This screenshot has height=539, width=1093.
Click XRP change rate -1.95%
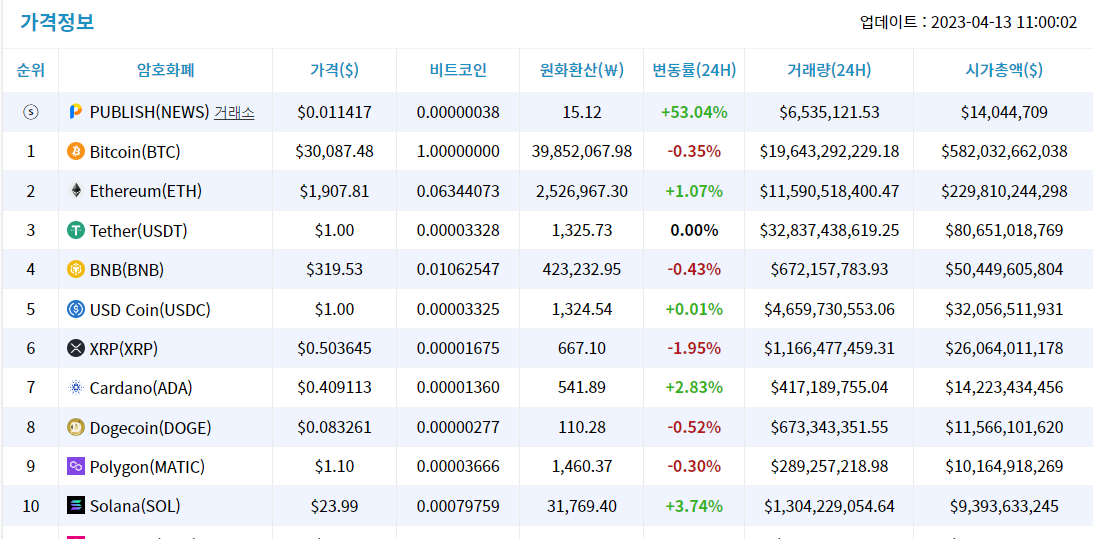(x=694, y=348)
